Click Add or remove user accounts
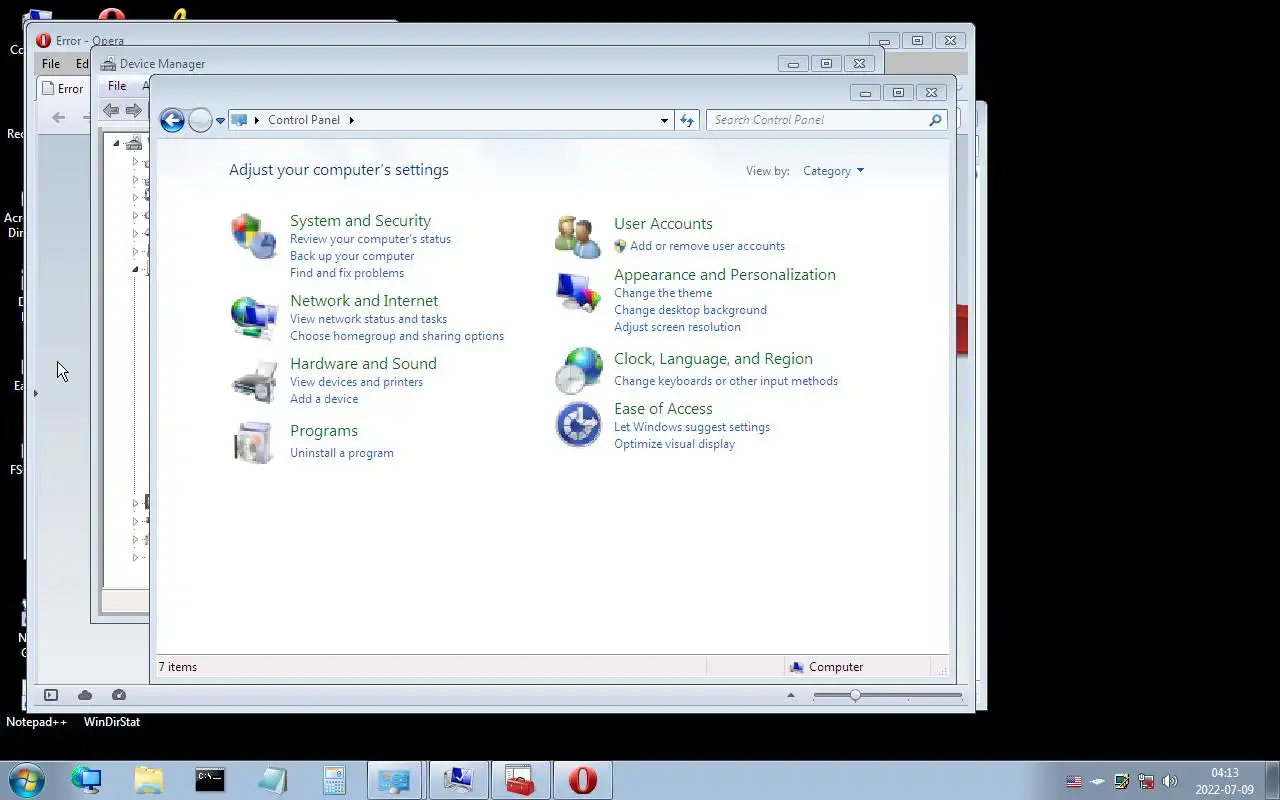Image resolution: width=1280 pixels, height=800 pixels. tap(707, 246)
